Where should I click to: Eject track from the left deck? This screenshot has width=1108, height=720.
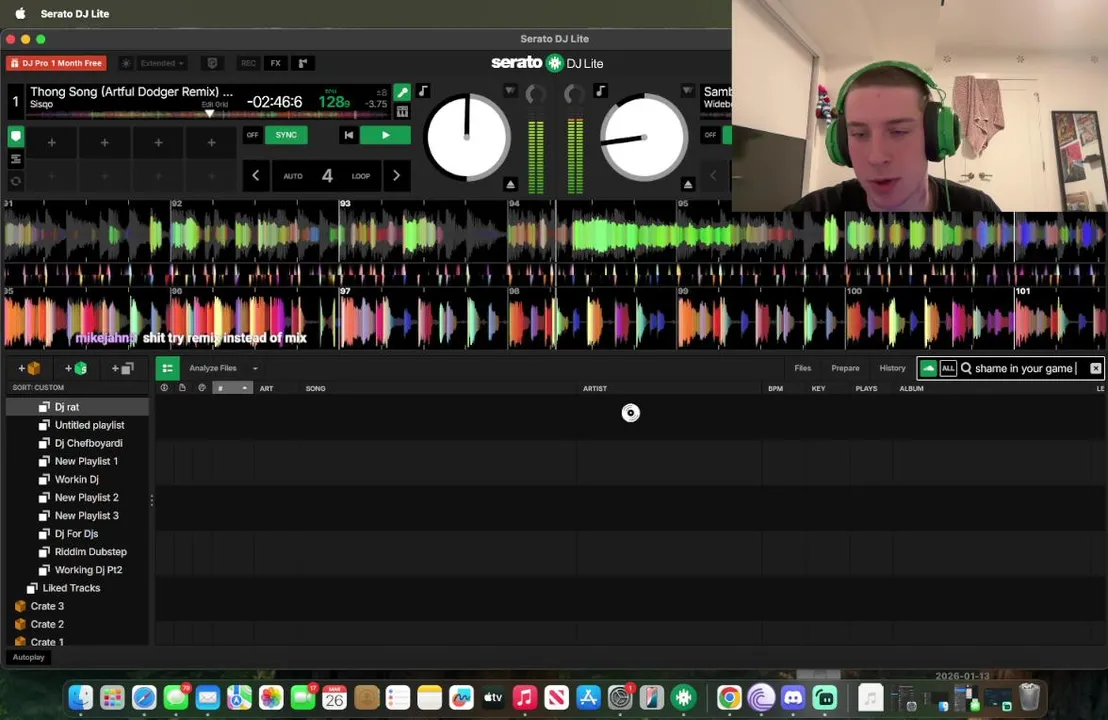510,184
